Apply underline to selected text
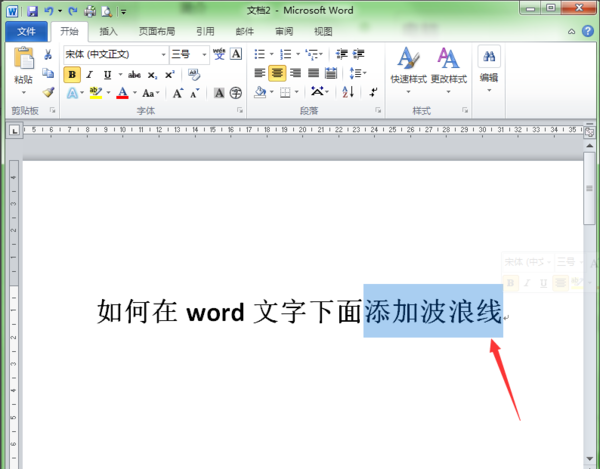 click(x=108, y=75)
